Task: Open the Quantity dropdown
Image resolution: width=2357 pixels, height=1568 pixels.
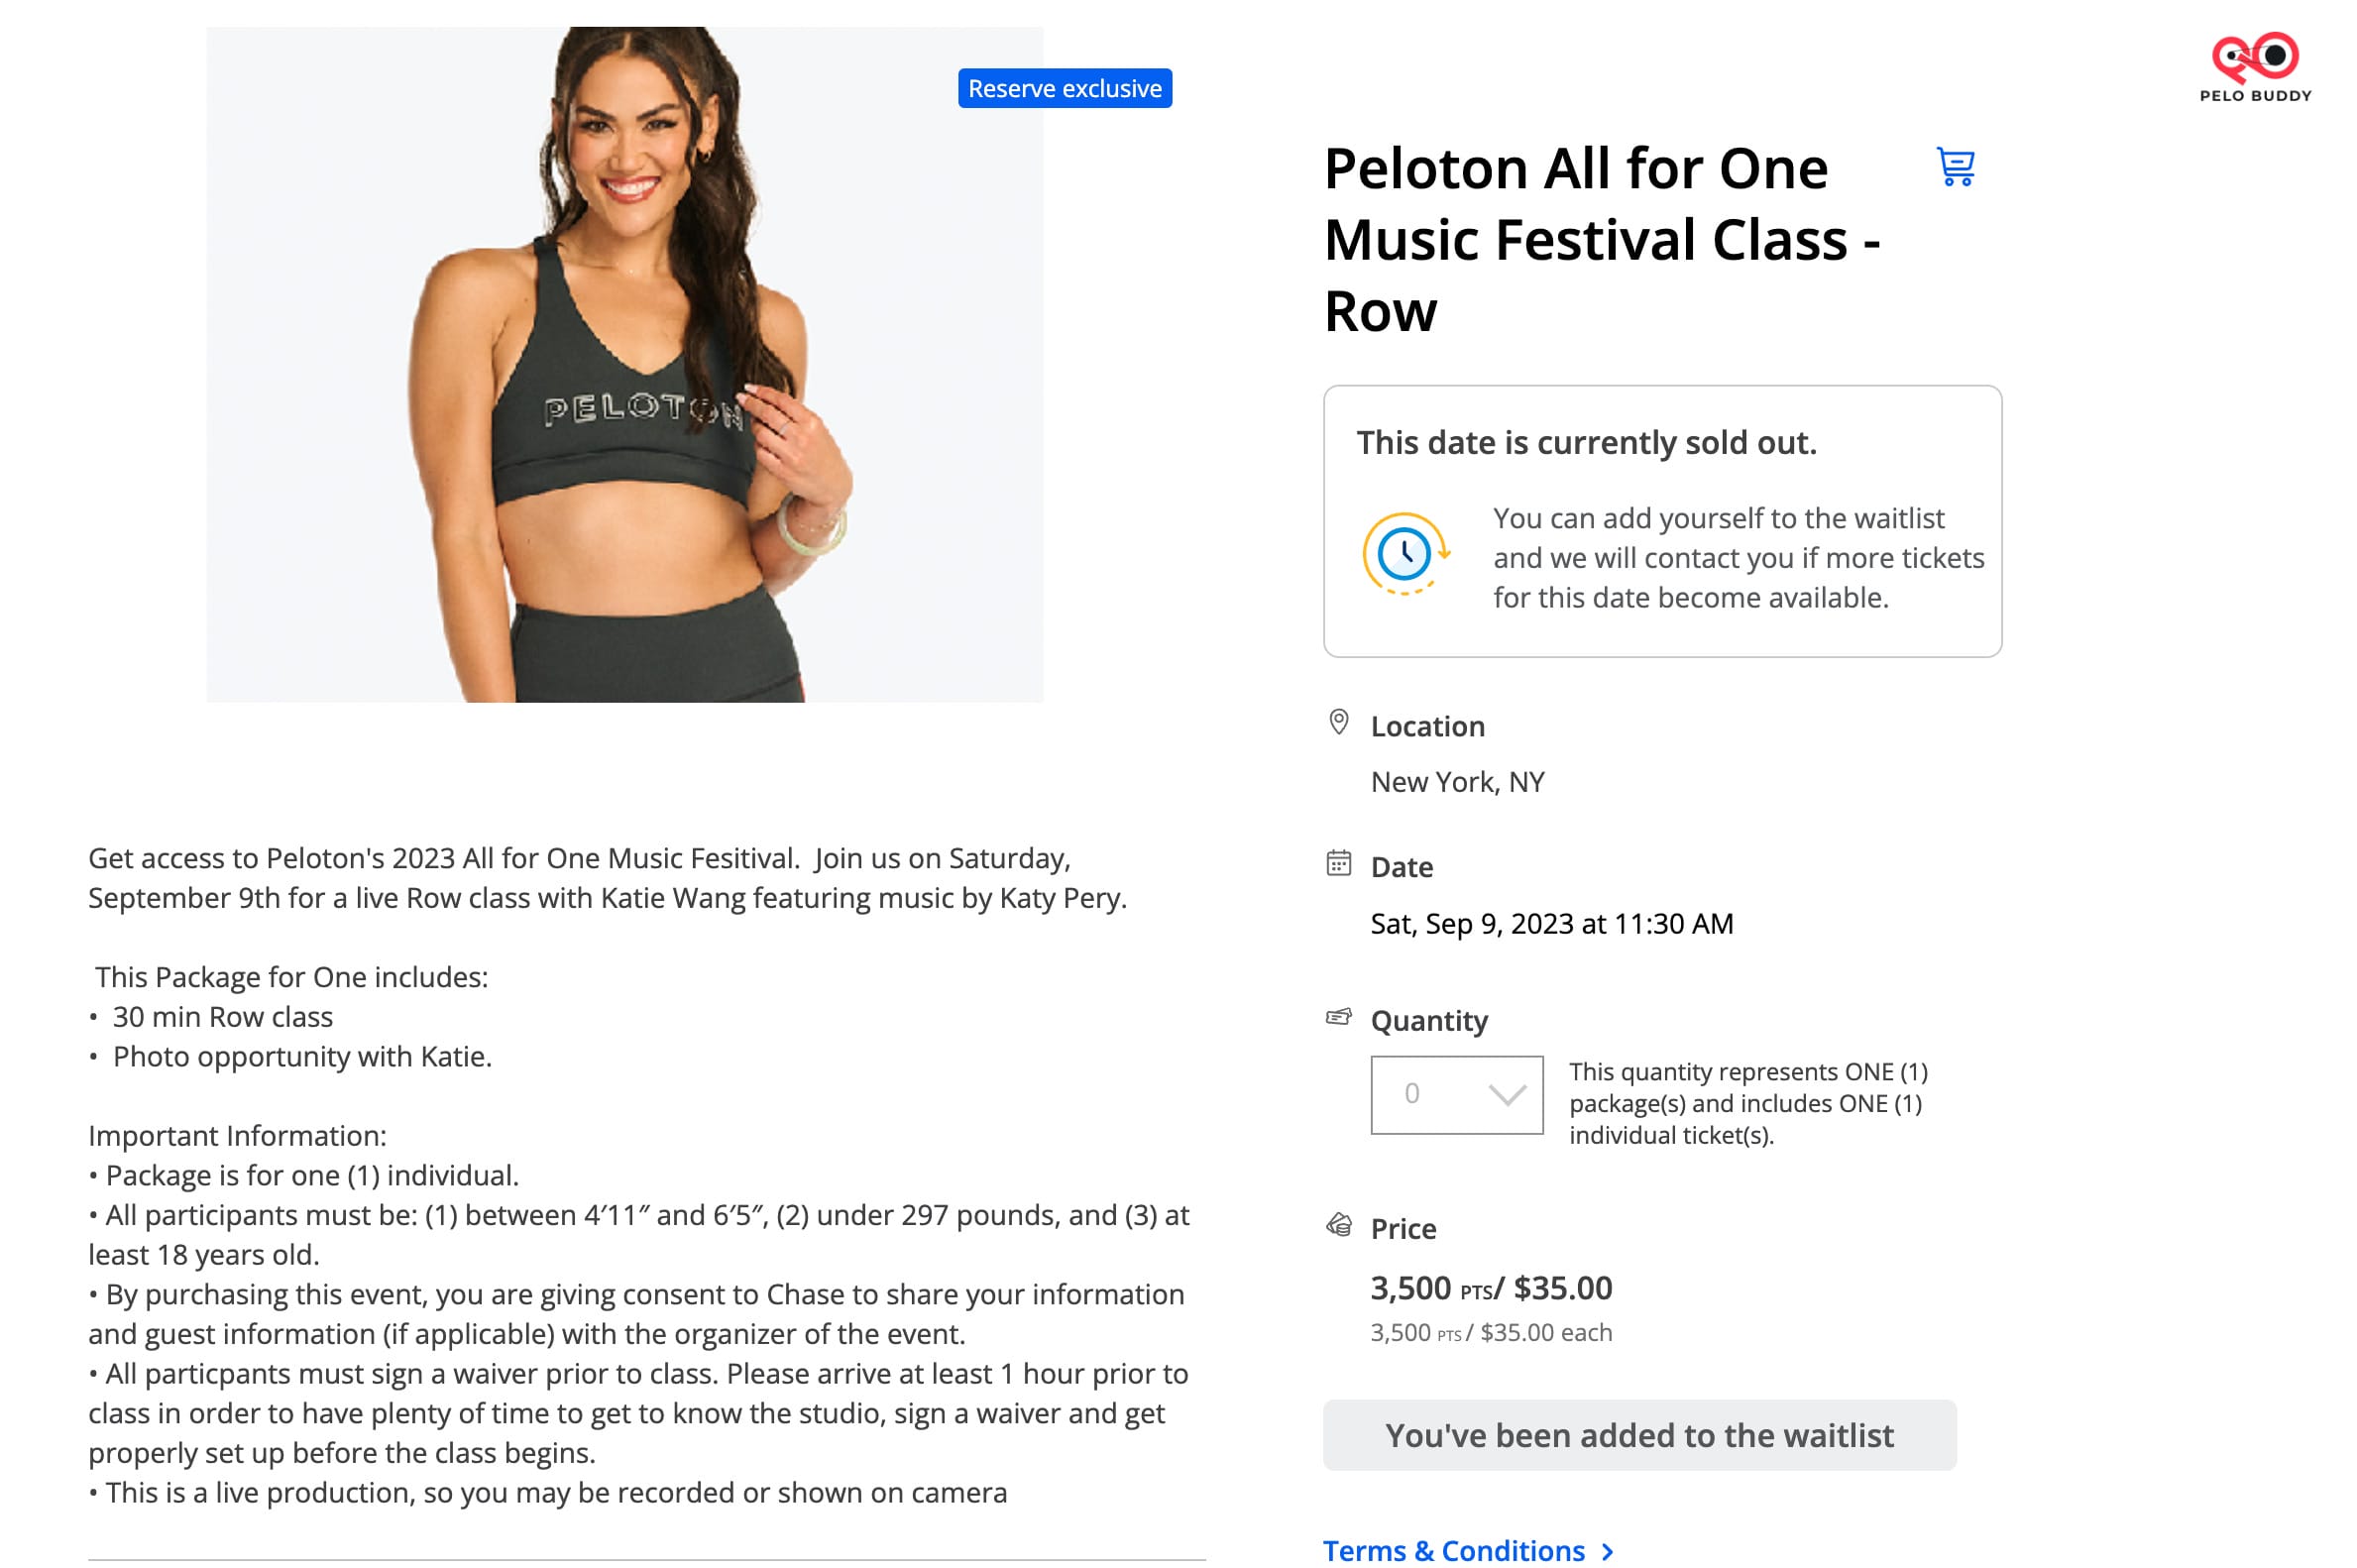Action: [1456, 1095]
